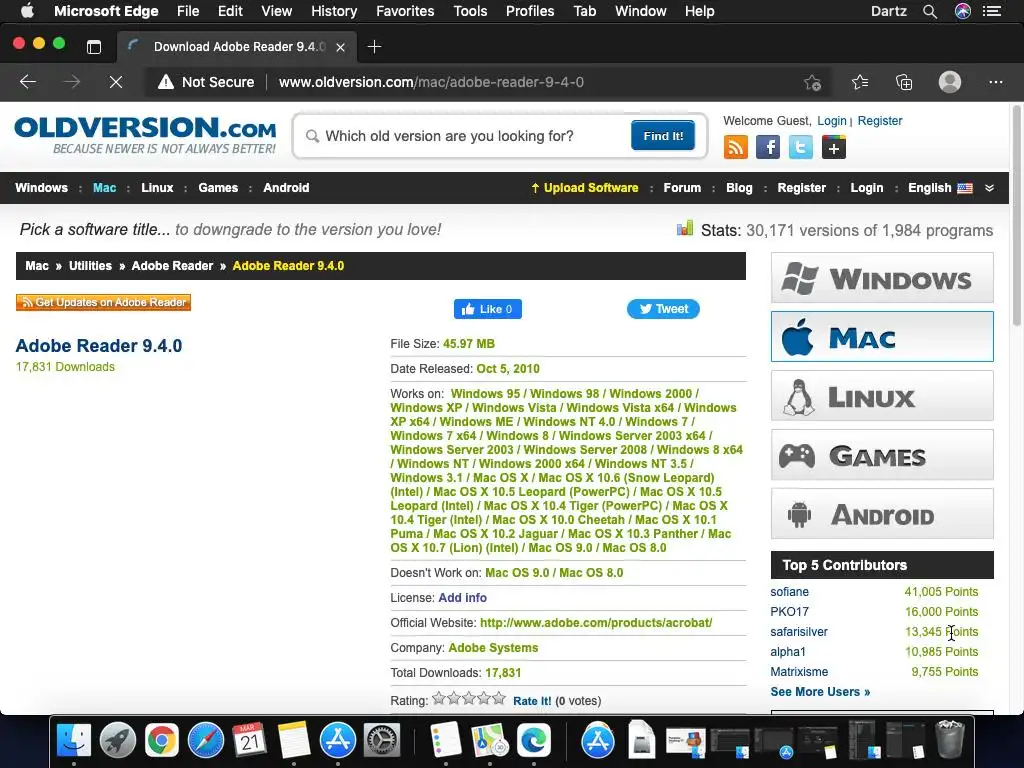Screen dimensions: 1024x768
Task: Open the Android category sidebar button
Action: tap(882, 514)
